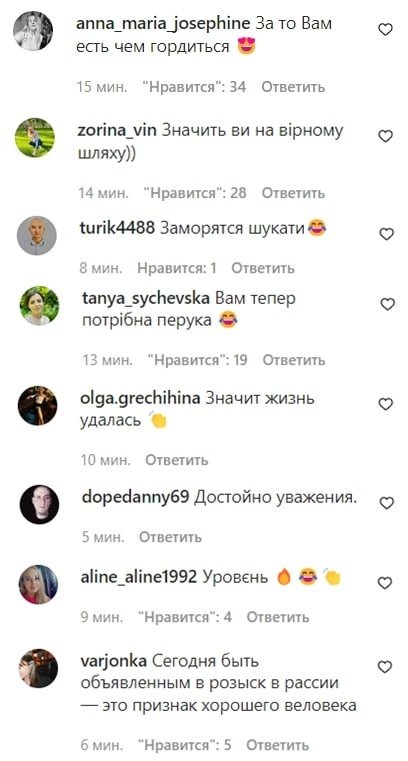Open aline_aline1992's profile avatar
Screen dimensions: 408x761
38,584
